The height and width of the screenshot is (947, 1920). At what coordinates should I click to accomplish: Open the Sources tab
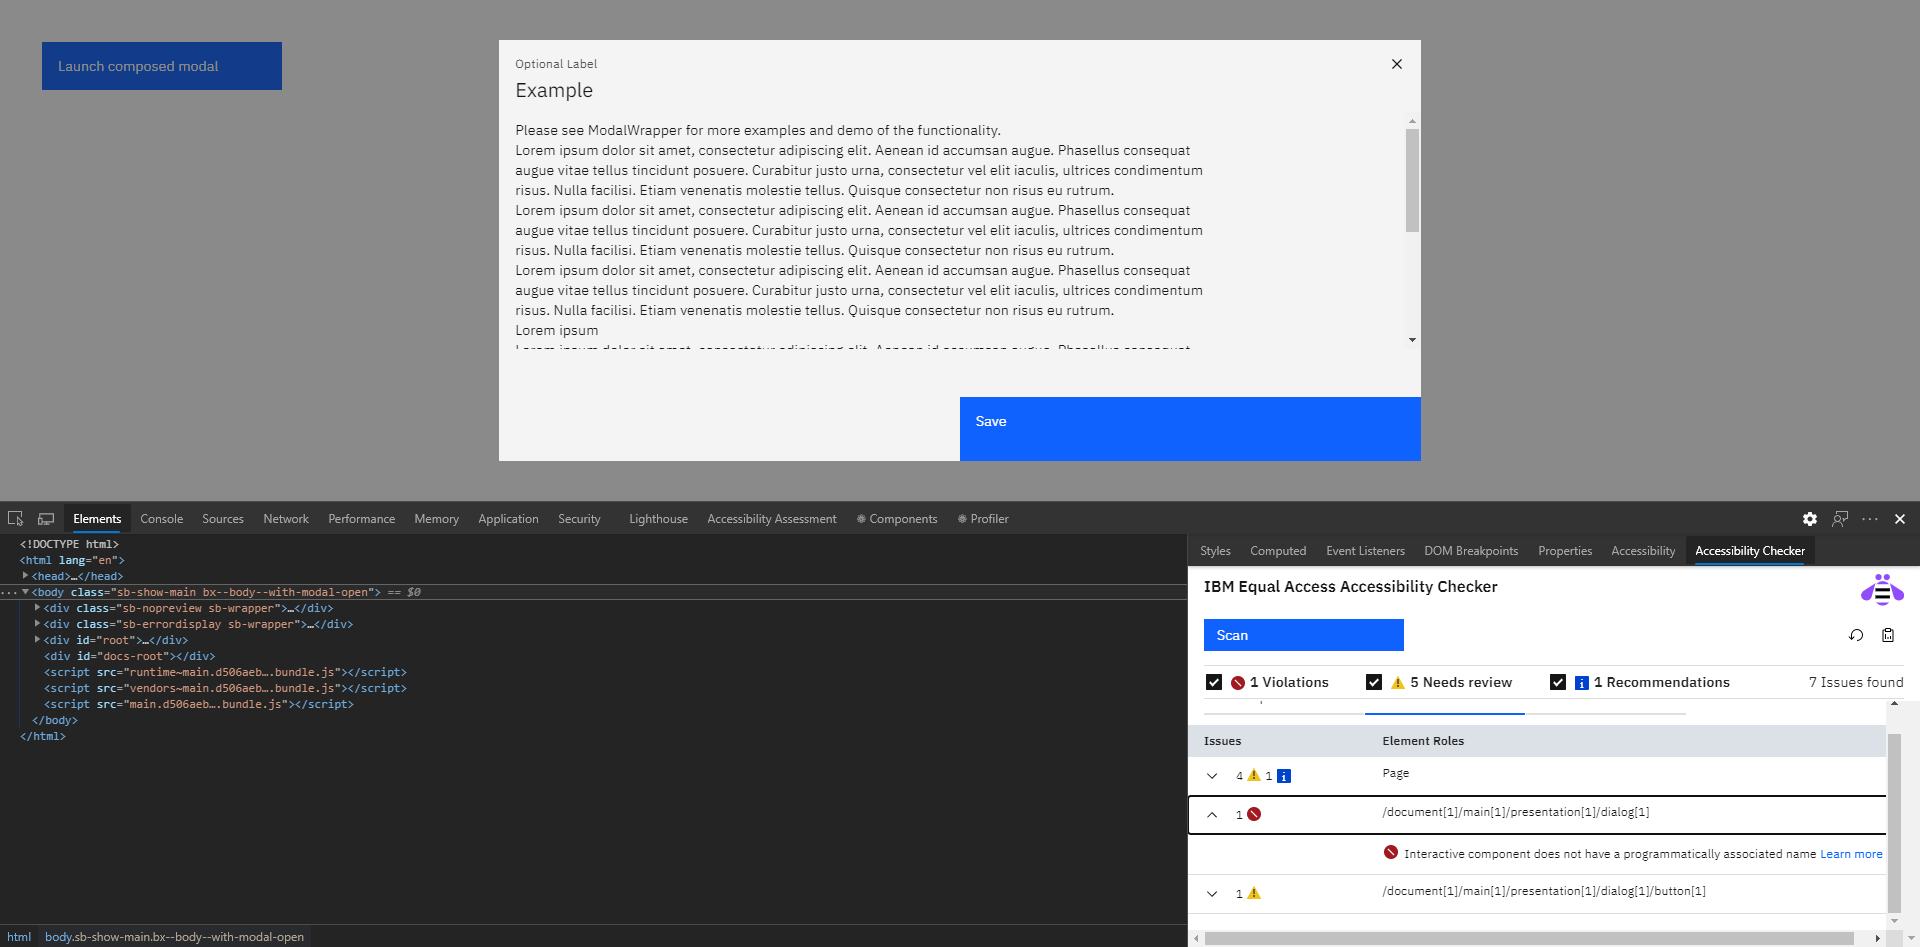(223, 519)
